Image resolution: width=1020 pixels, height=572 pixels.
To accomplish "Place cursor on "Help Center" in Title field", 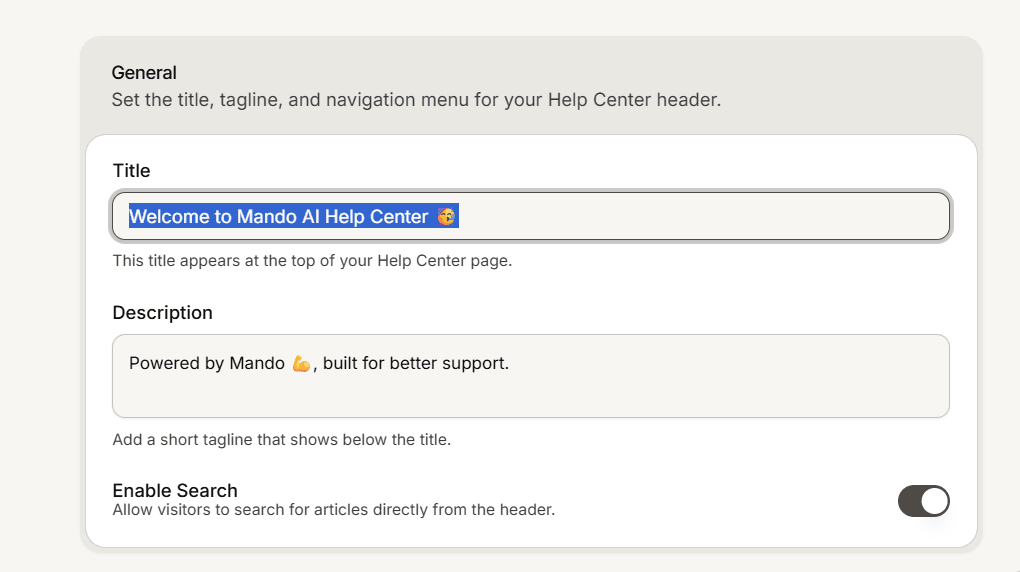I will (376, 216).
